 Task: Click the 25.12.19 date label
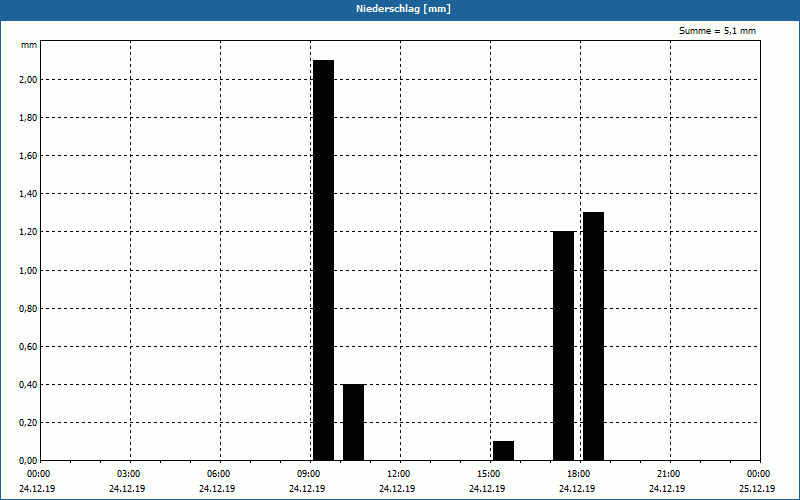coord(757,489)
